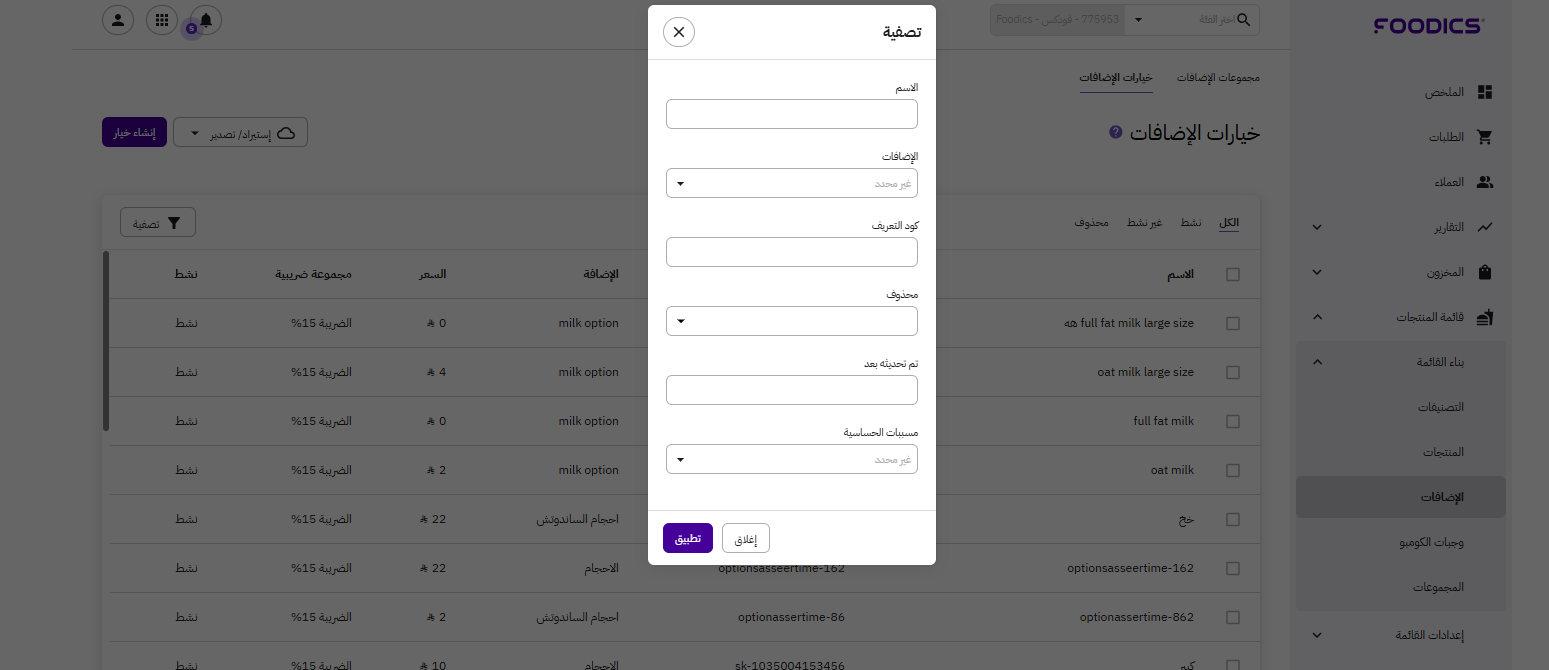Switch to مجموعات الإضافات tab

(x=1218, y=78)
